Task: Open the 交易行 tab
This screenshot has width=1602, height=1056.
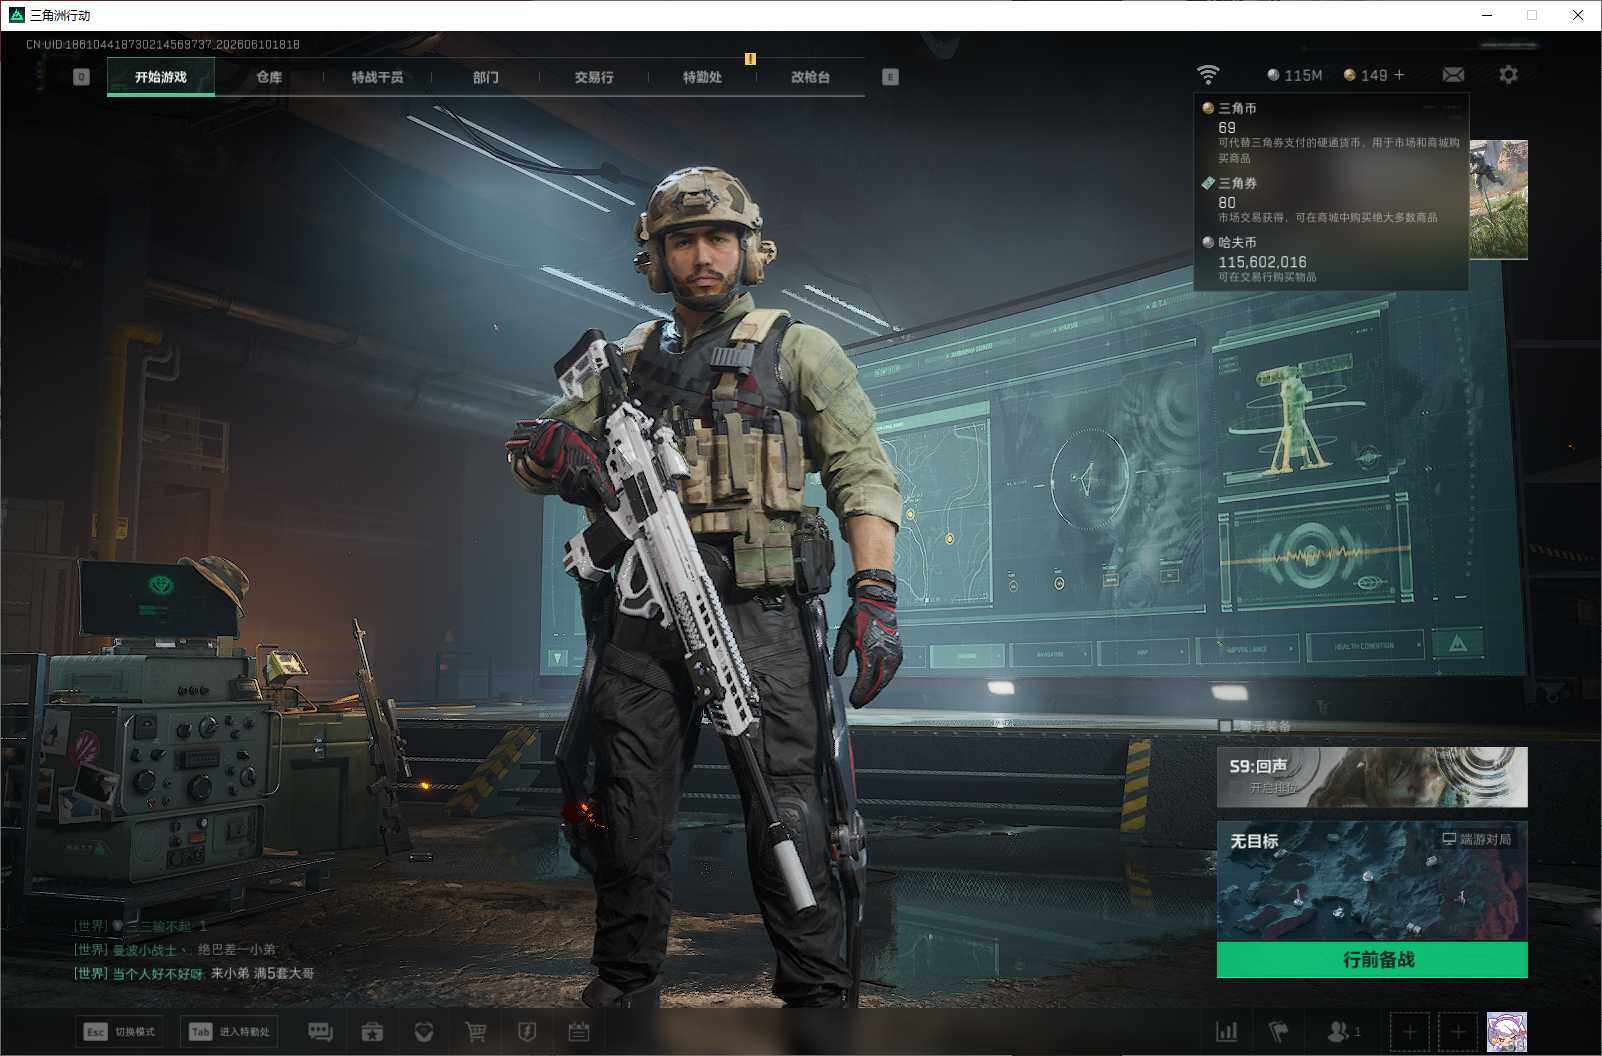Action: [594, 77]
